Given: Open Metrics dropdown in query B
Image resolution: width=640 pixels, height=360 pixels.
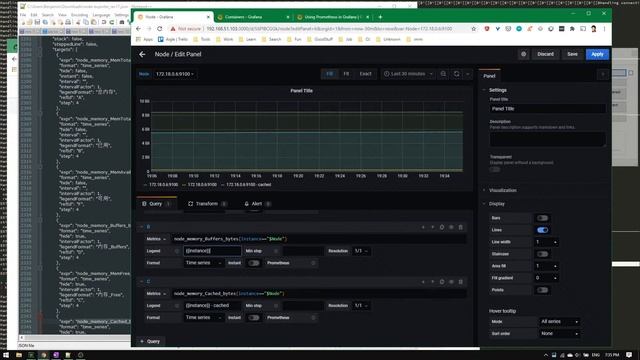Looking at the screenshot, I should point(156,239).
